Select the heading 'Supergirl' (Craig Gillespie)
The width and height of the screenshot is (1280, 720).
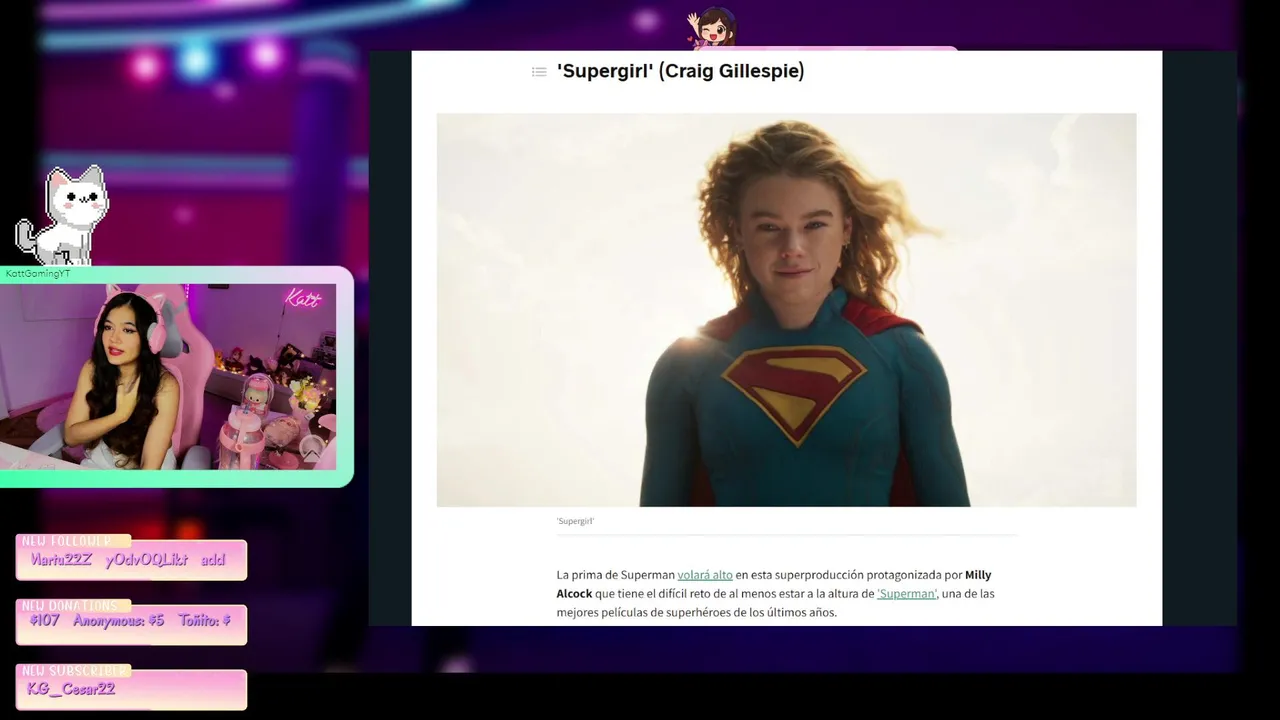tap(680, 71)
